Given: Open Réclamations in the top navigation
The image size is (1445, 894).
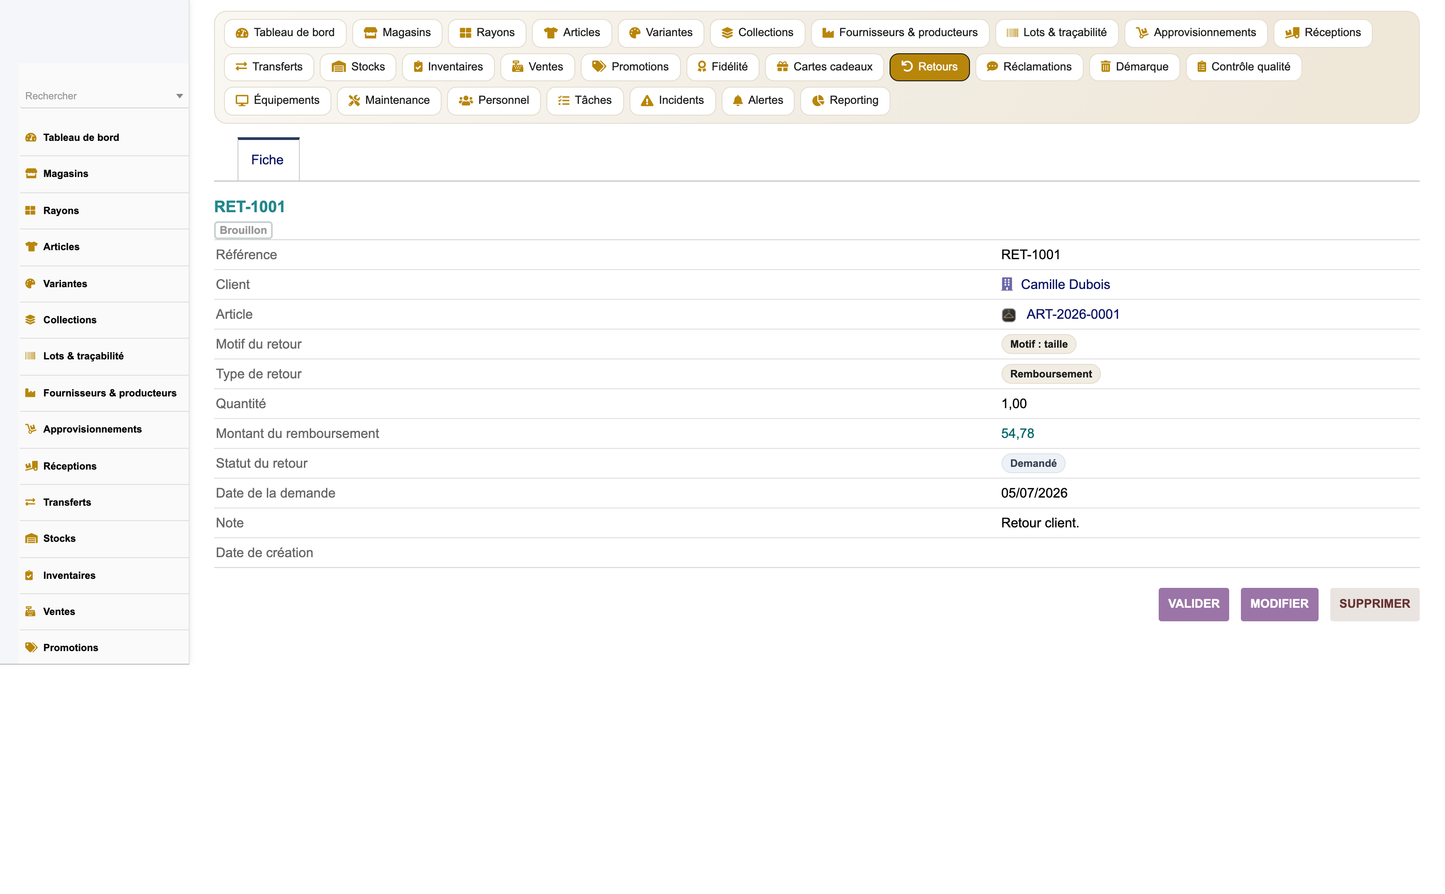Looking at the screenshot, I should pyautogui.click(x=1029, y=67).
